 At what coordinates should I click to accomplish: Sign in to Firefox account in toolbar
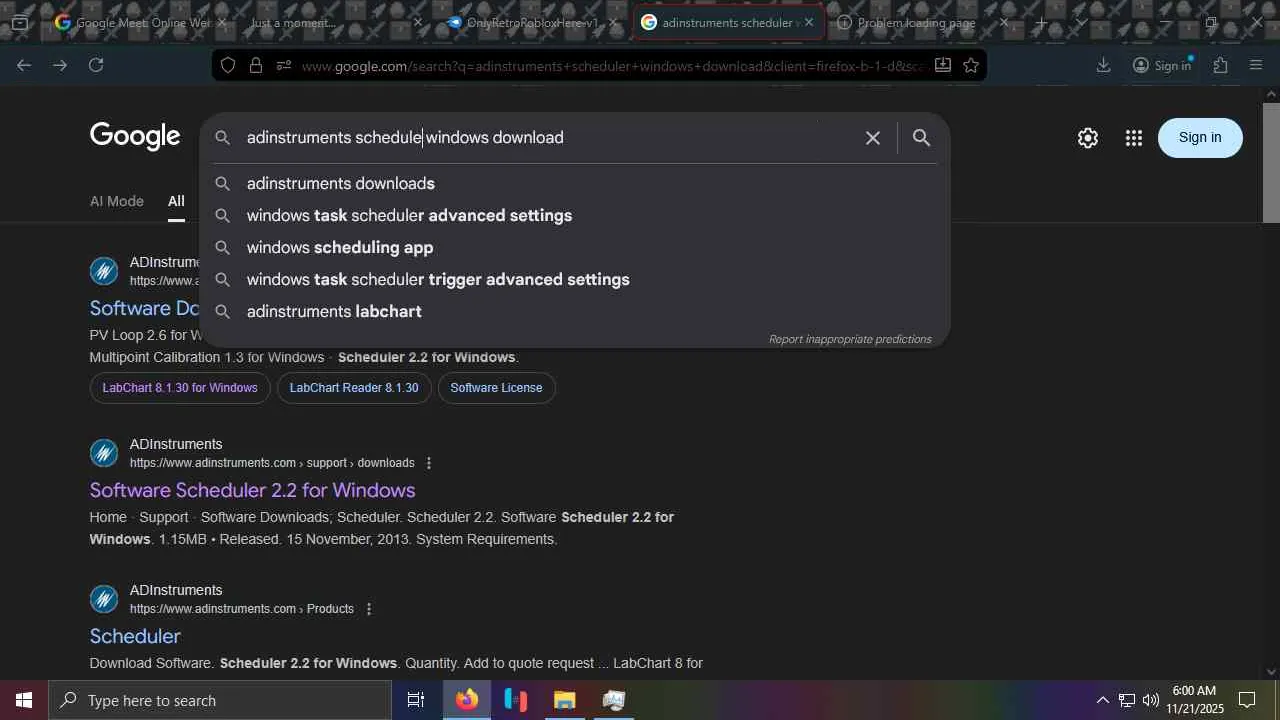[x=1161, y=65]
